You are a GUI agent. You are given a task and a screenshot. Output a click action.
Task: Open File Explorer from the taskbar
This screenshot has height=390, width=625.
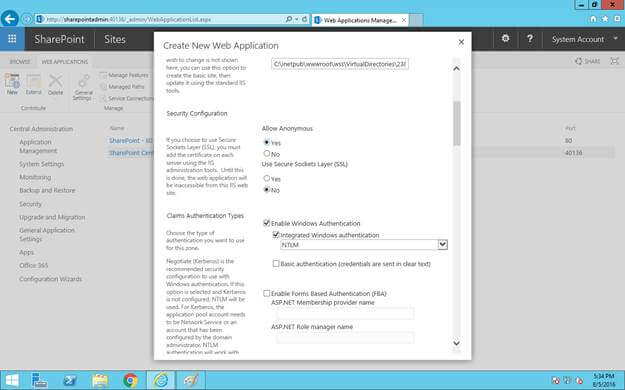coord(100,380)
